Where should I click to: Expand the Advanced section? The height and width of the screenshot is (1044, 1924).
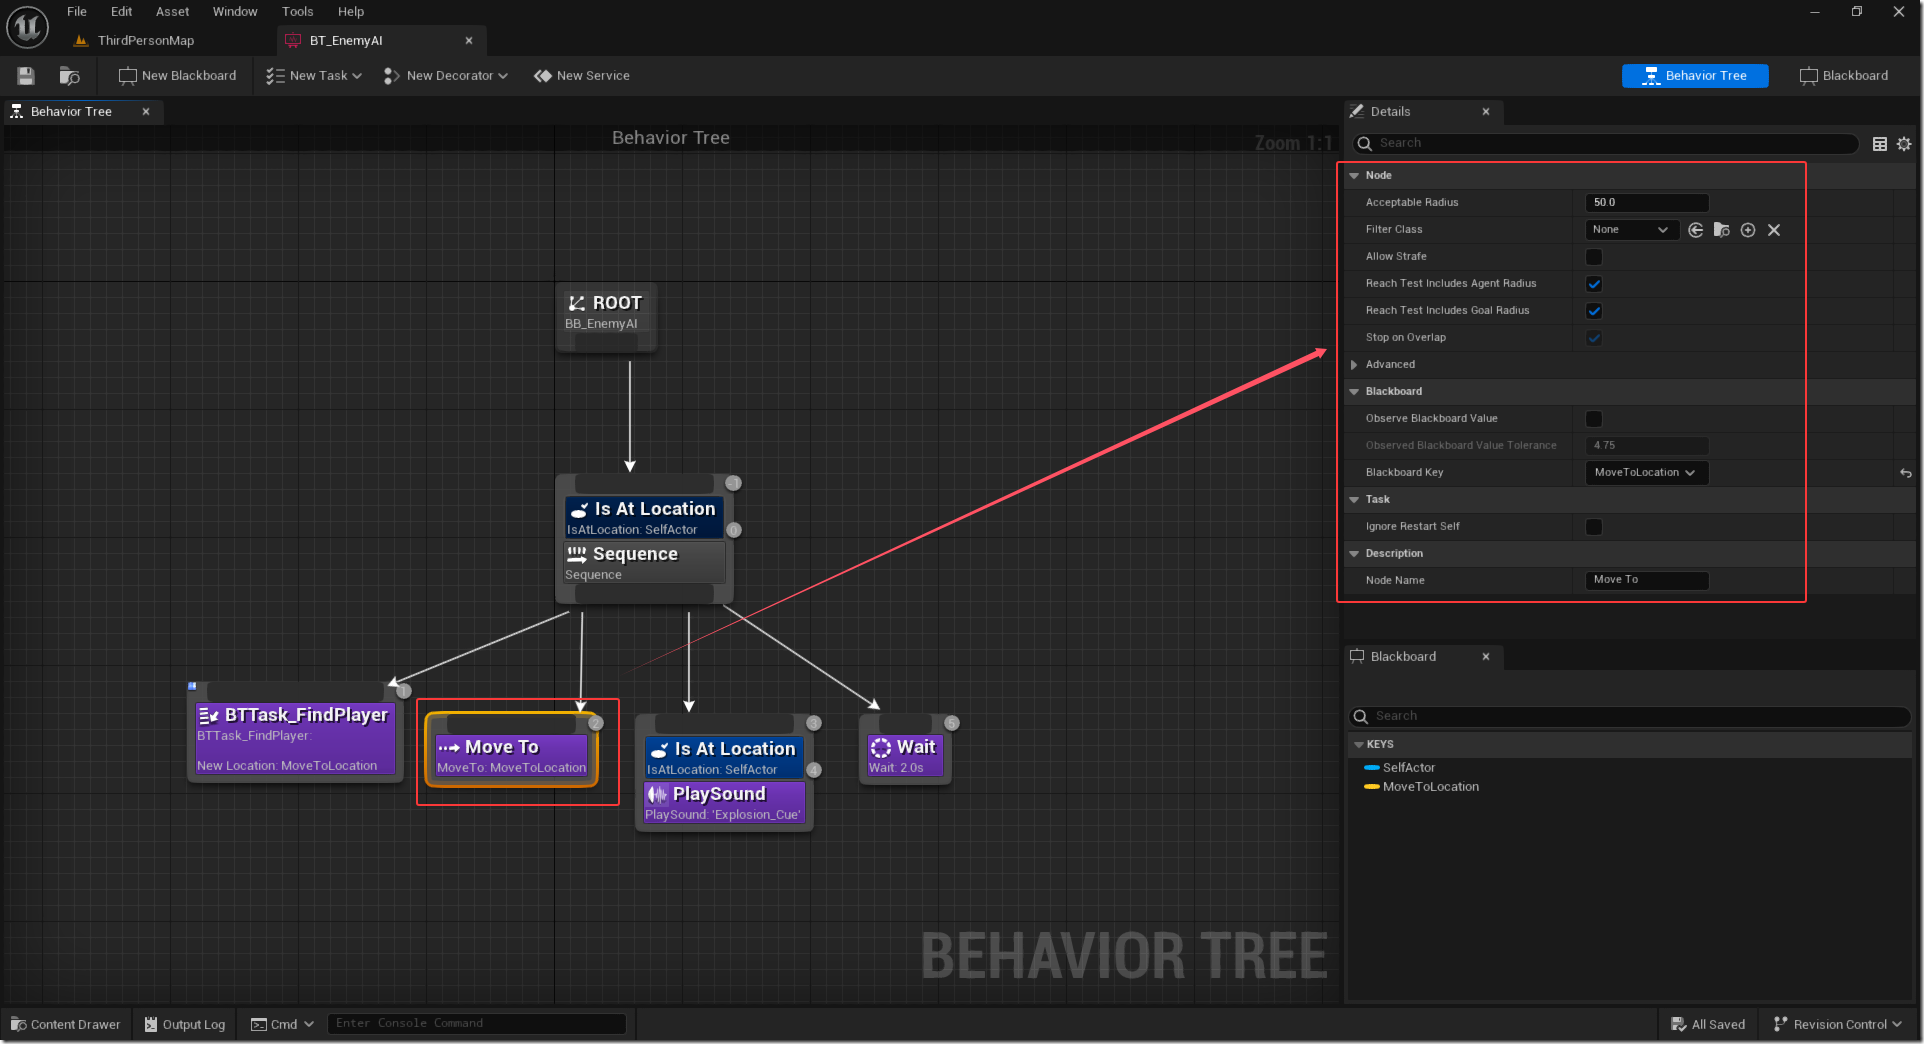[1354, 365]
